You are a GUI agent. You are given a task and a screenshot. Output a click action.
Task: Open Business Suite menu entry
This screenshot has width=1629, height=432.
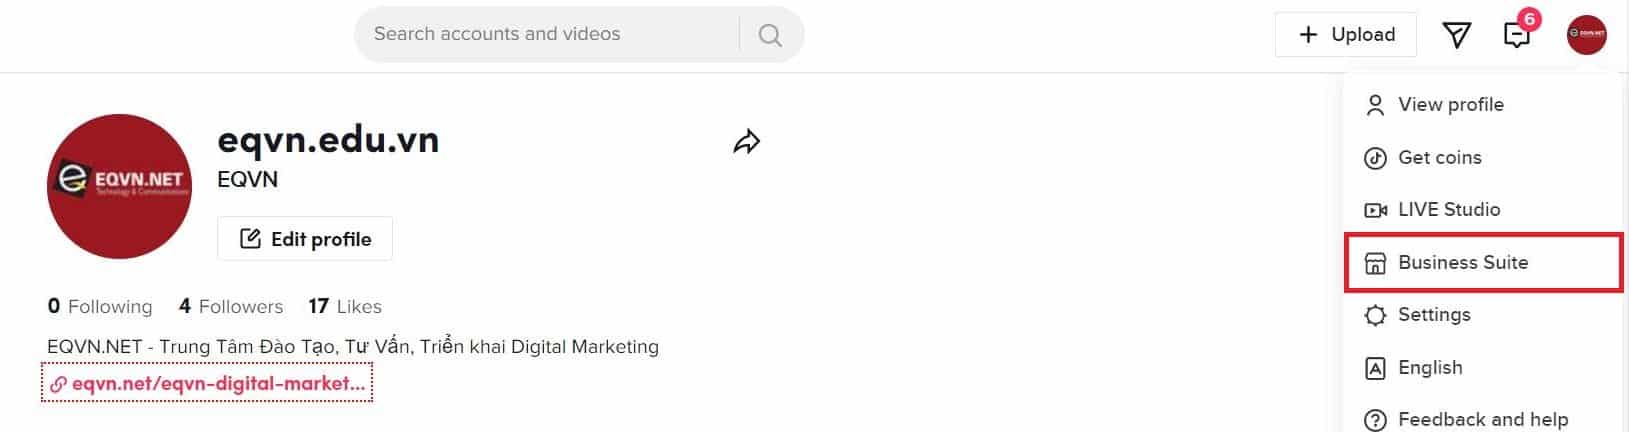pos(1463,263)
